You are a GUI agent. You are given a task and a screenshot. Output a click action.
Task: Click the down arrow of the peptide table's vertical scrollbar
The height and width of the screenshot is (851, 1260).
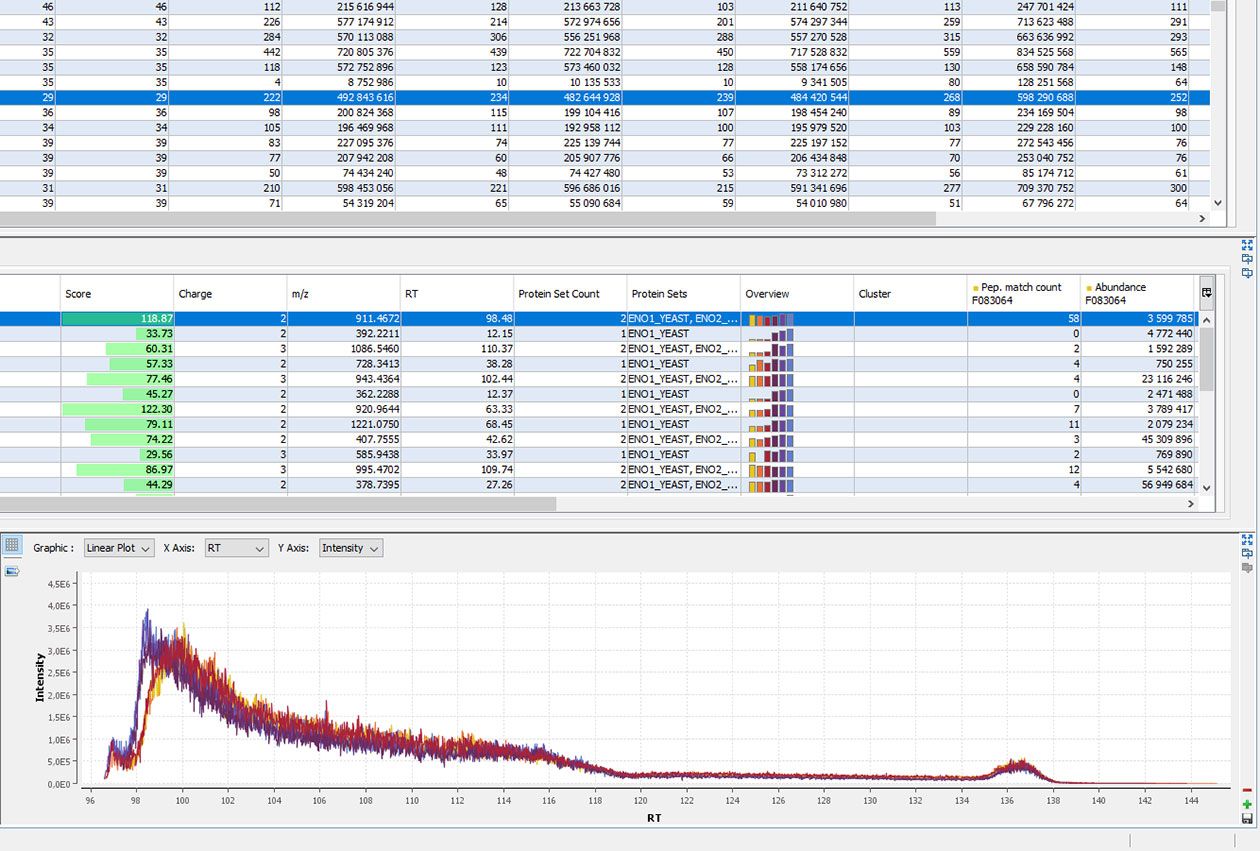(1206, 487)
